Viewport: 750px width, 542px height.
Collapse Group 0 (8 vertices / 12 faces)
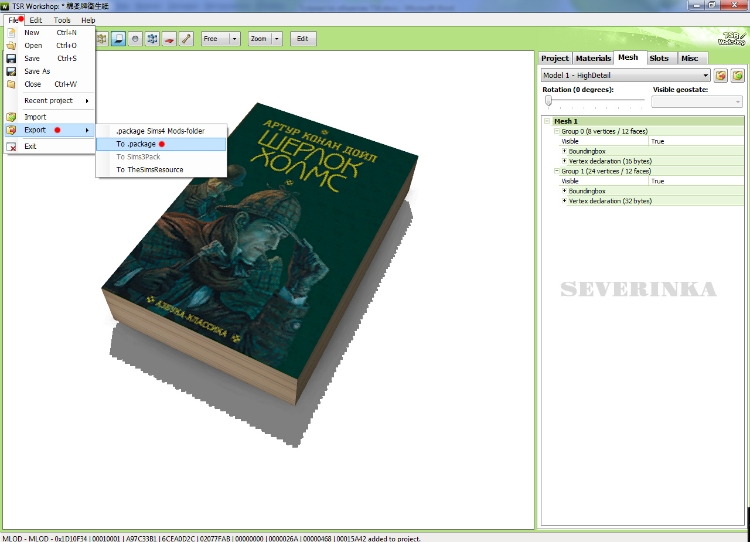pyautogui.click(x=557, y=131)
